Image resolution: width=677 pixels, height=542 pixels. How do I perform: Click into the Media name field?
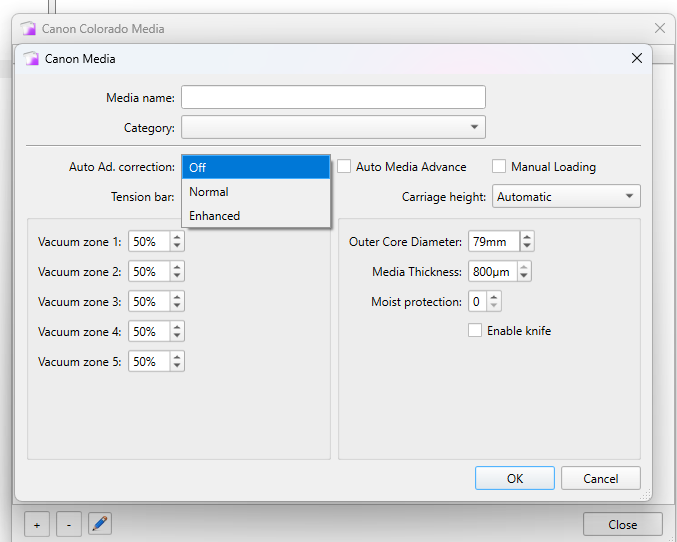coord(333,97)
